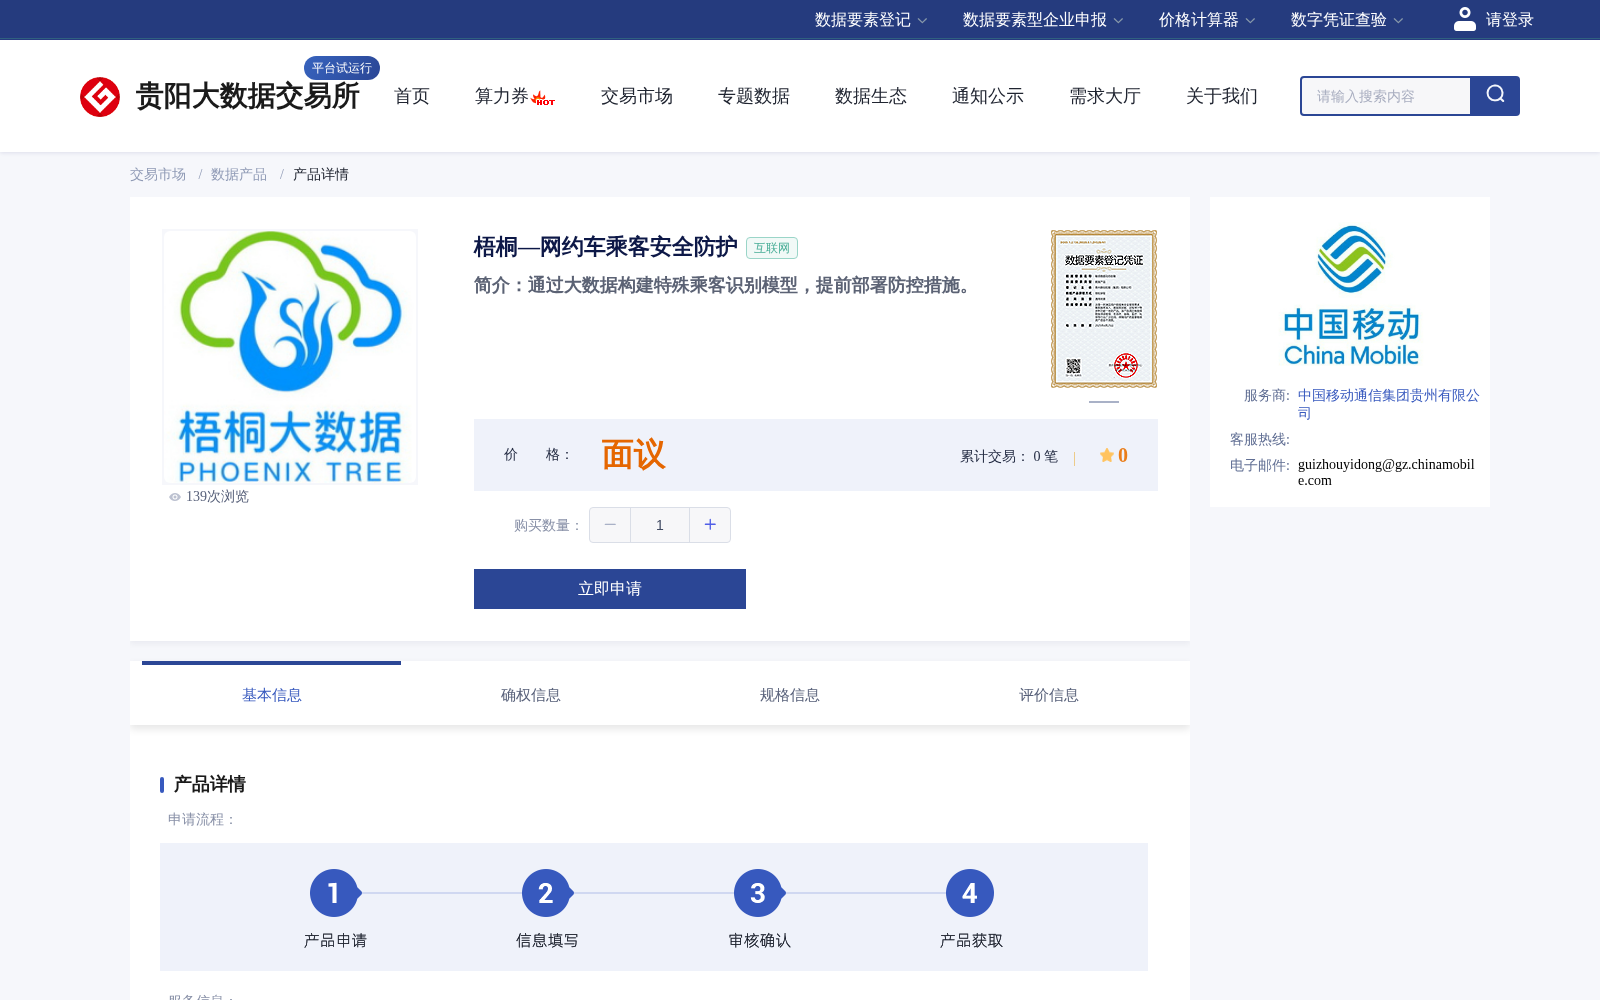The width and height of the screenshot is (1600, 1000).
Task: Click the 产品详情 section heading
Action: [x=210, y=784]
